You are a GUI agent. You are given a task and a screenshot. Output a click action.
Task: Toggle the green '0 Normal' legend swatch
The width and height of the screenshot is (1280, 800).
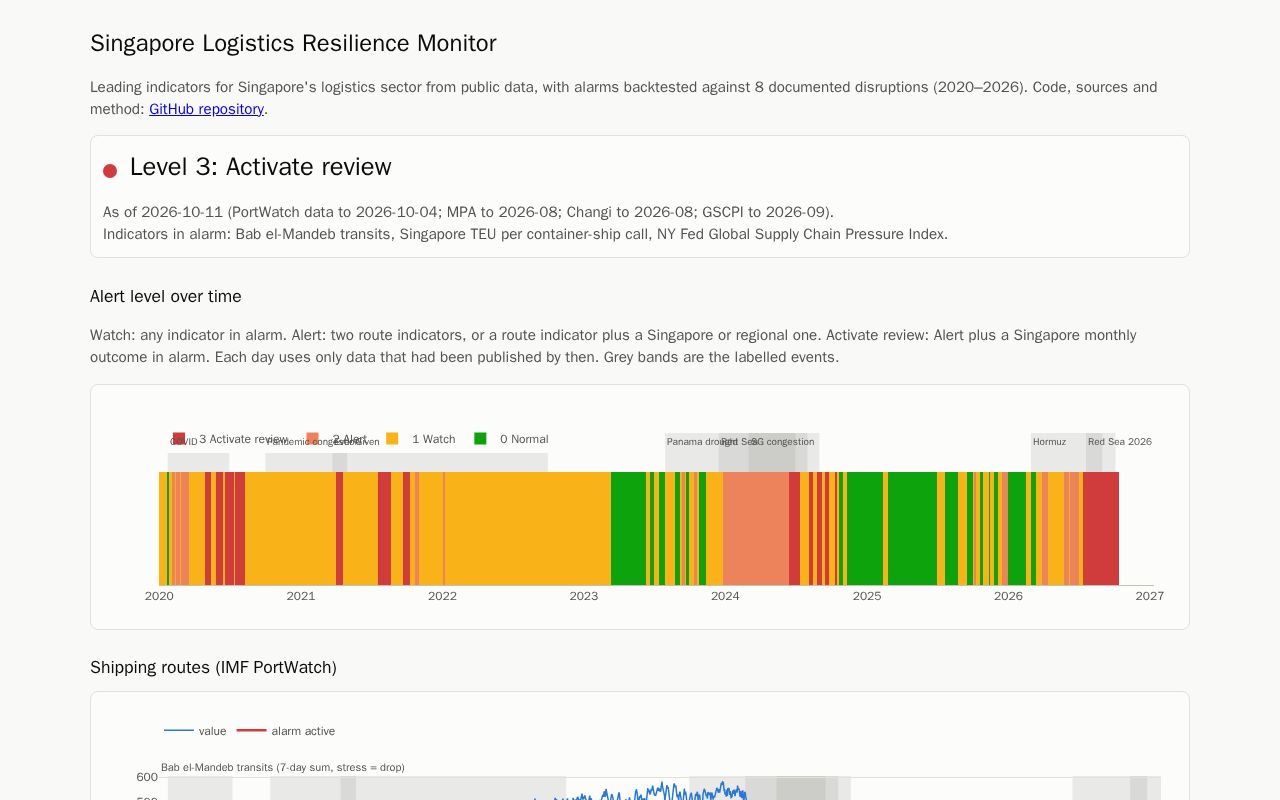tap(480, 439)
